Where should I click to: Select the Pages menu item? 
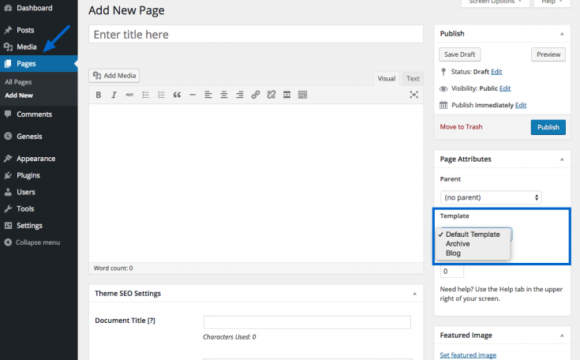pyautogui.click(x=39, y=64)
